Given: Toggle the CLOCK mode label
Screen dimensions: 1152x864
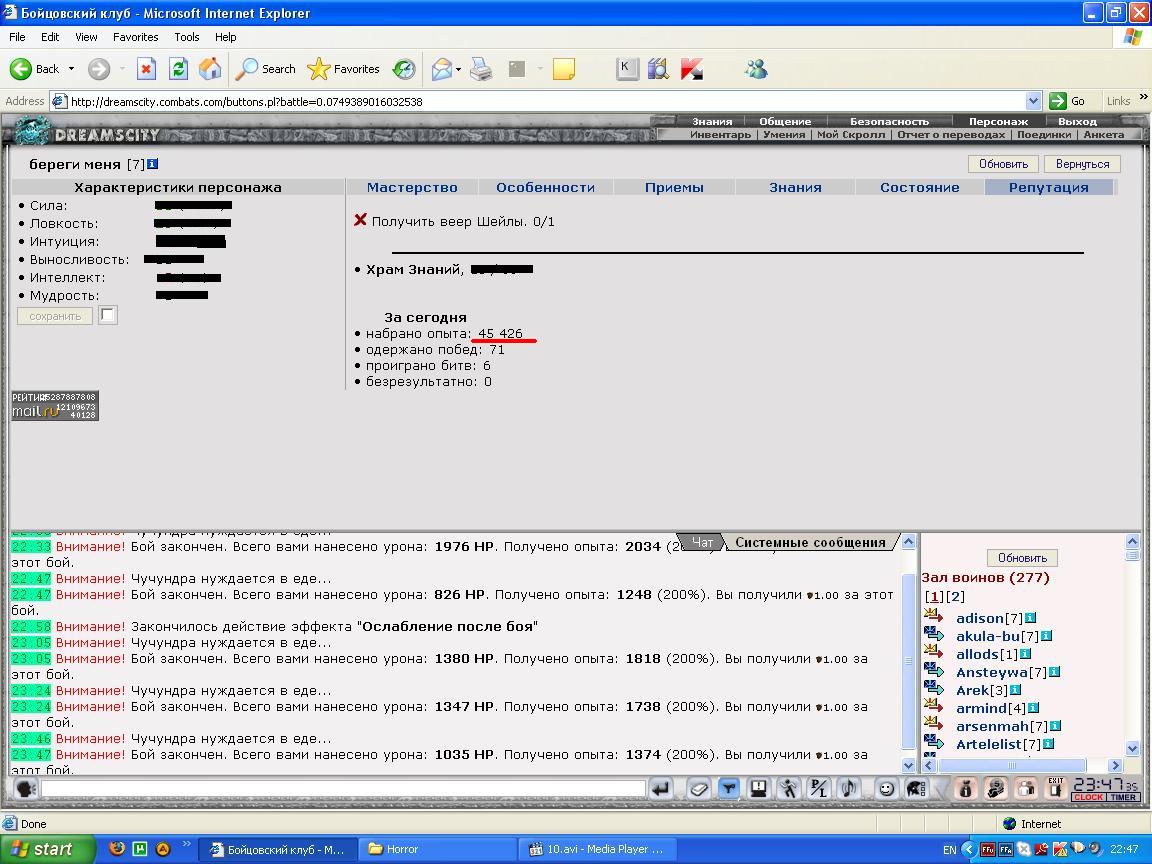Looking at the screenshot, I should pos(1088,797).
